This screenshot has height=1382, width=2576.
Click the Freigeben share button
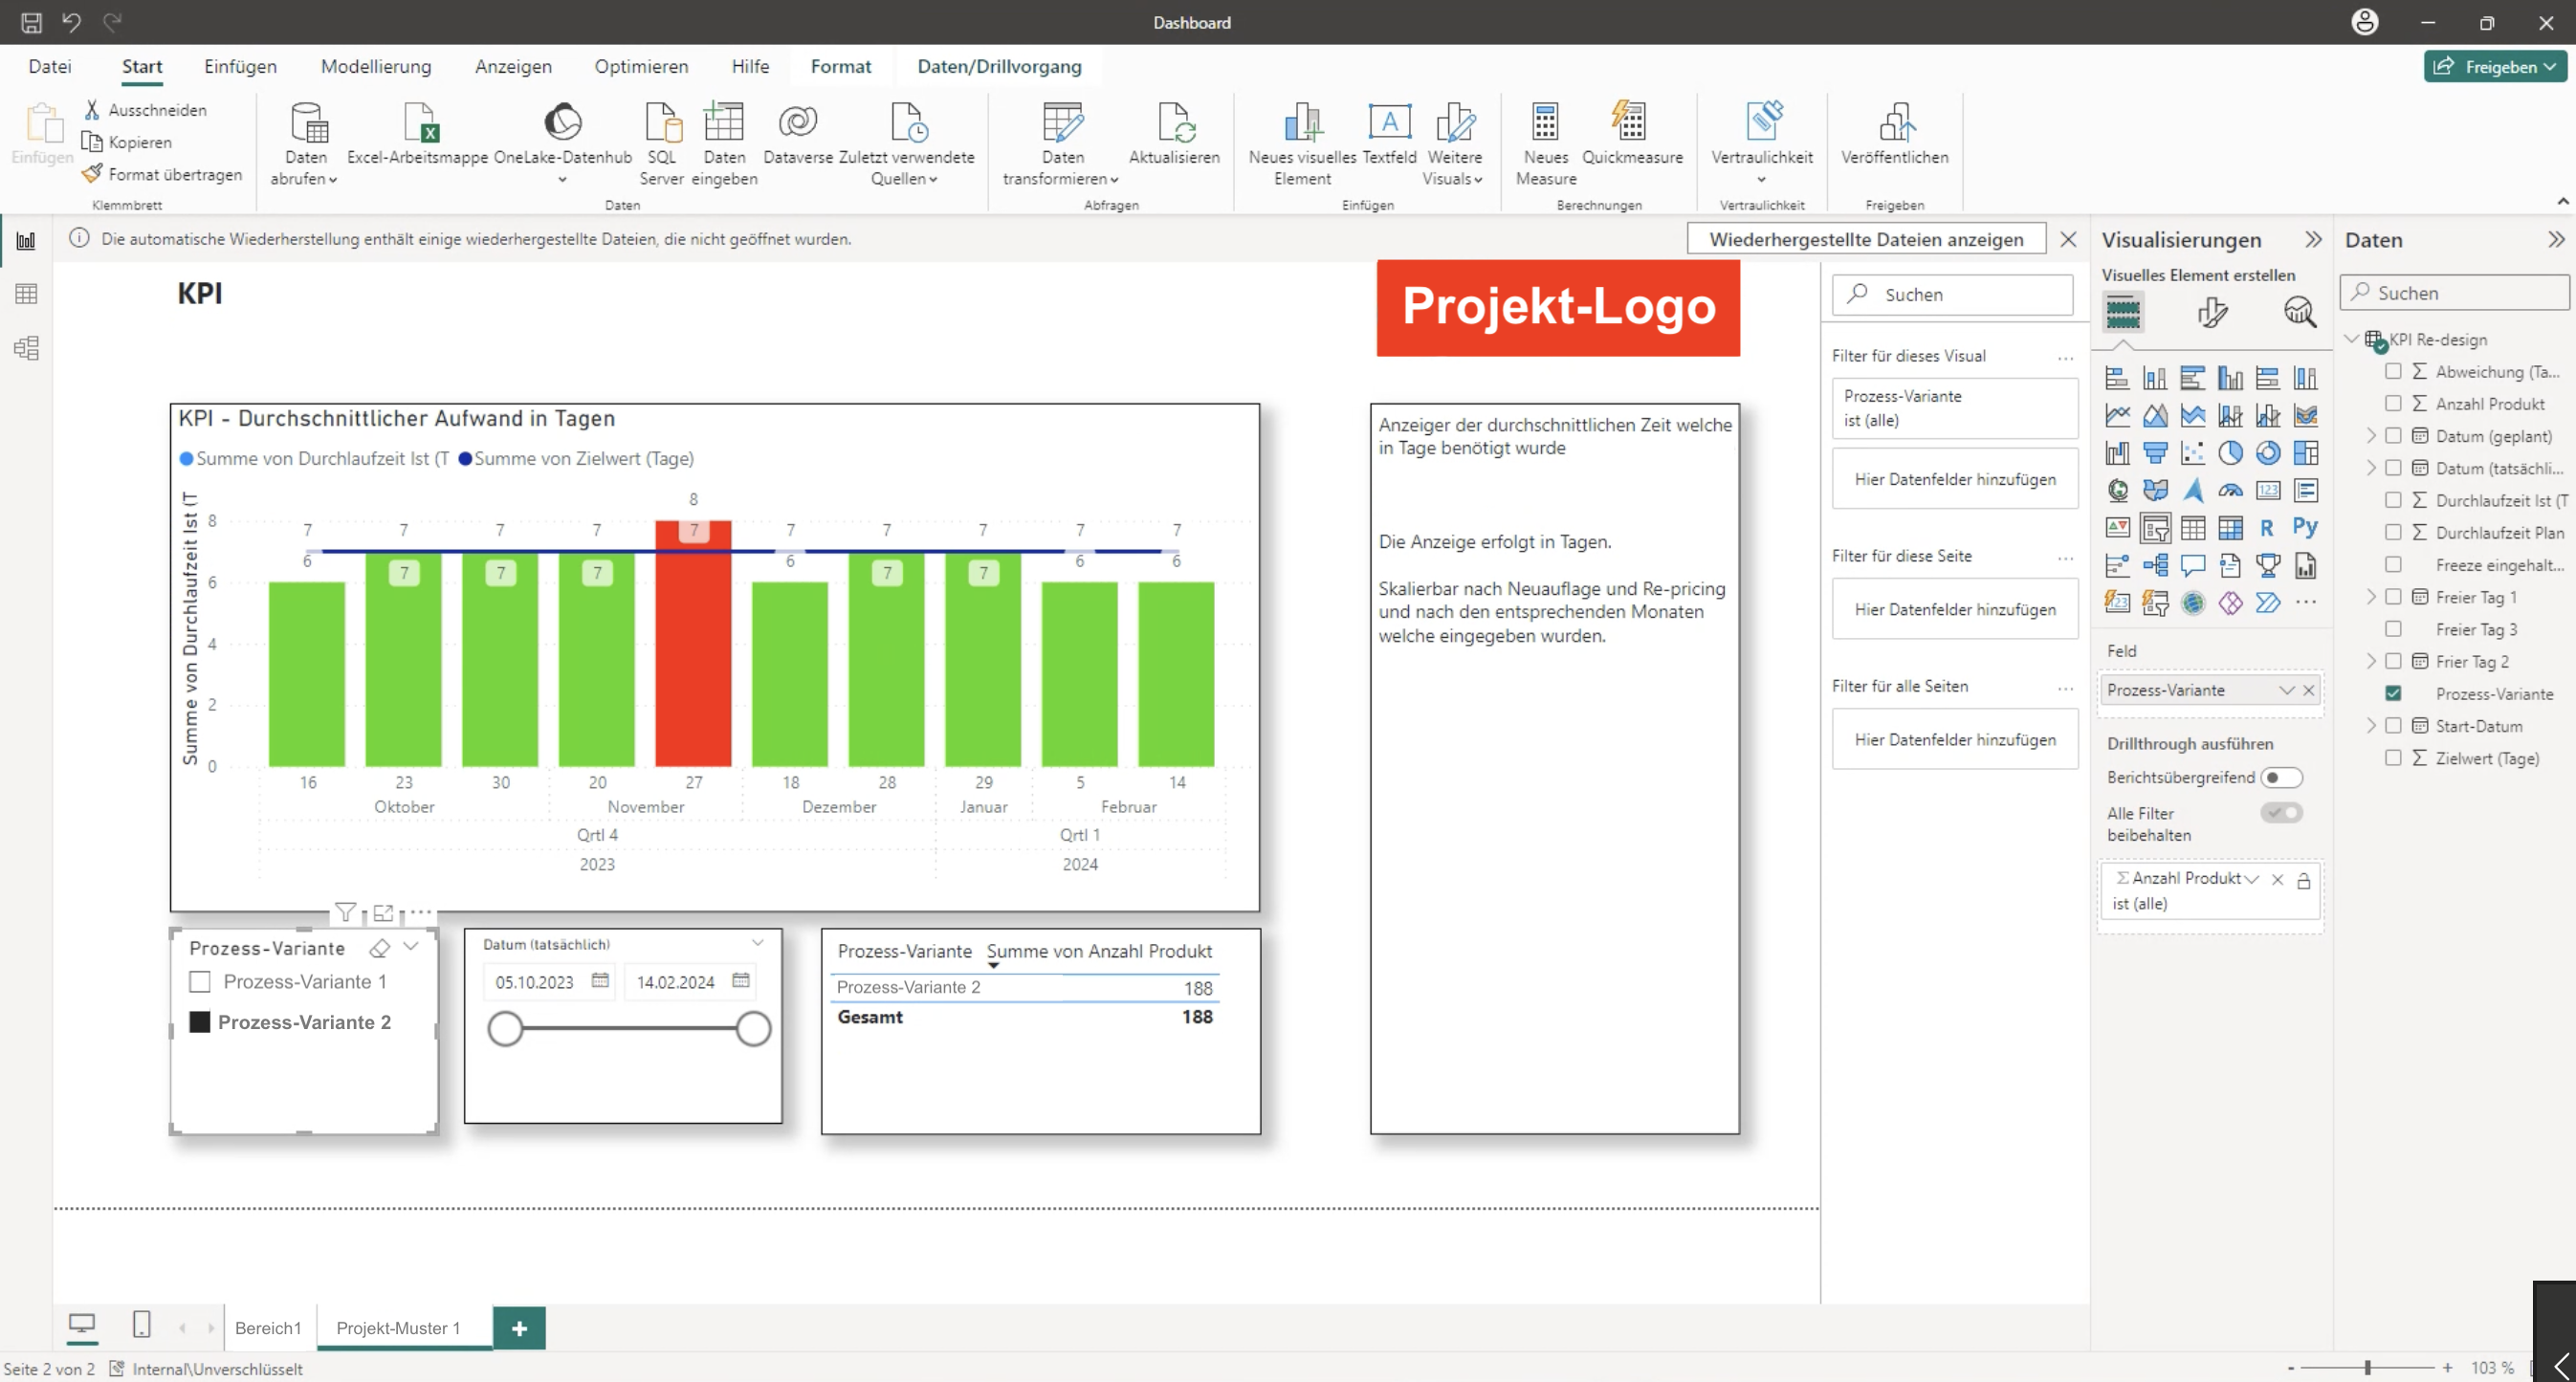tap(2495, 67)
